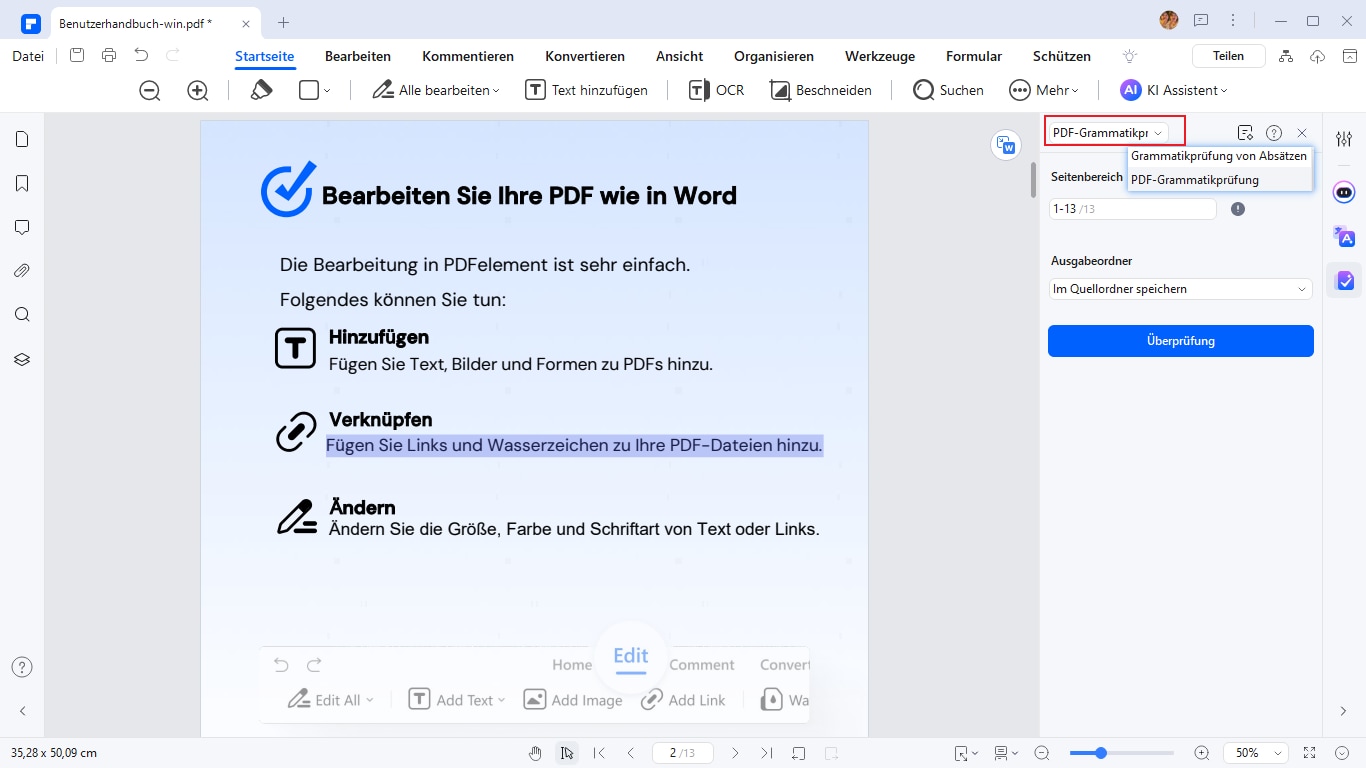Click the Seitenbereich 1-13 input field

1132,209
